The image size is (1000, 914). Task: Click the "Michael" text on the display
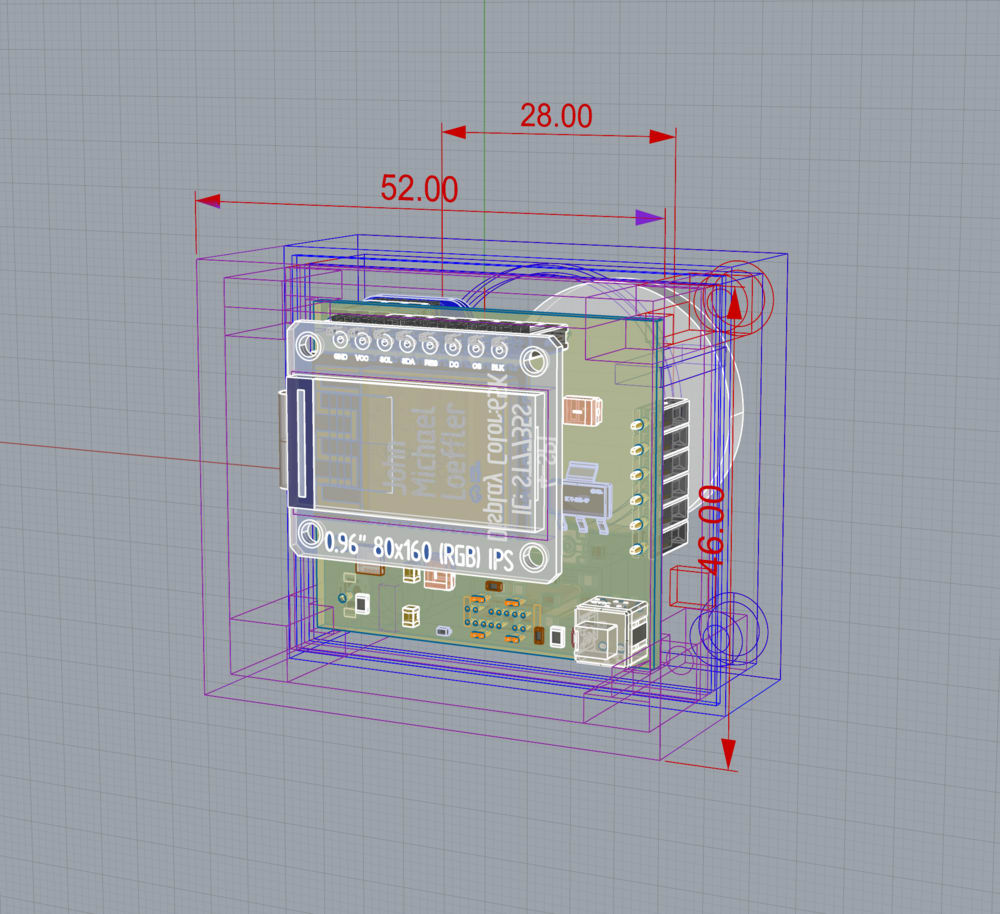click(x=423, y=452)
